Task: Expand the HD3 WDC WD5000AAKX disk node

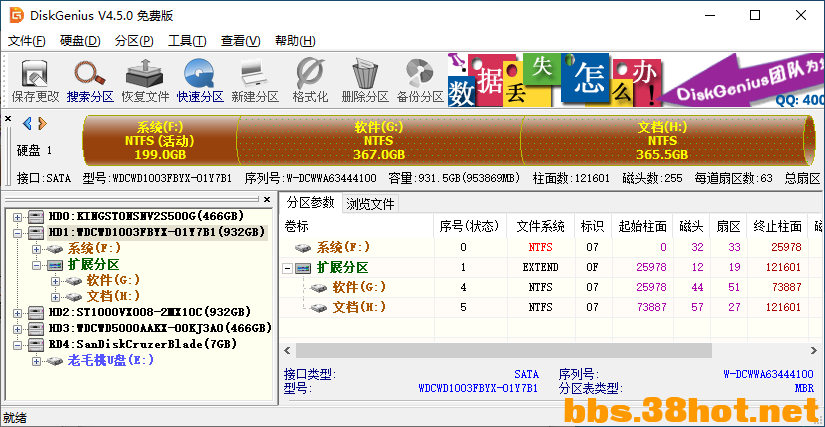Action: click(18, 329)
